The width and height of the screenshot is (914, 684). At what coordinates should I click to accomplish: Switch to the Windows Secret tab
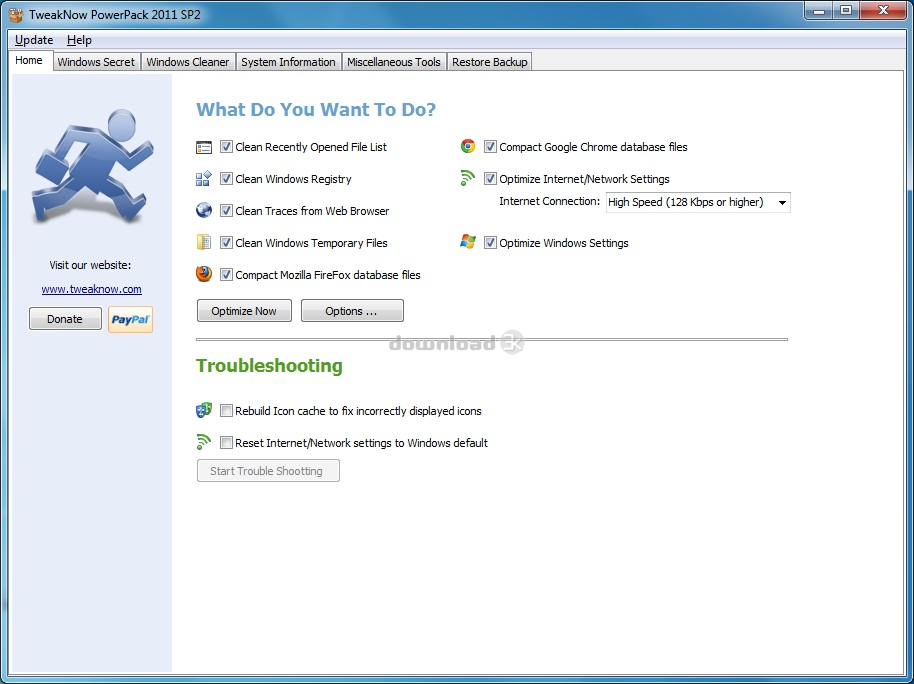96,62
